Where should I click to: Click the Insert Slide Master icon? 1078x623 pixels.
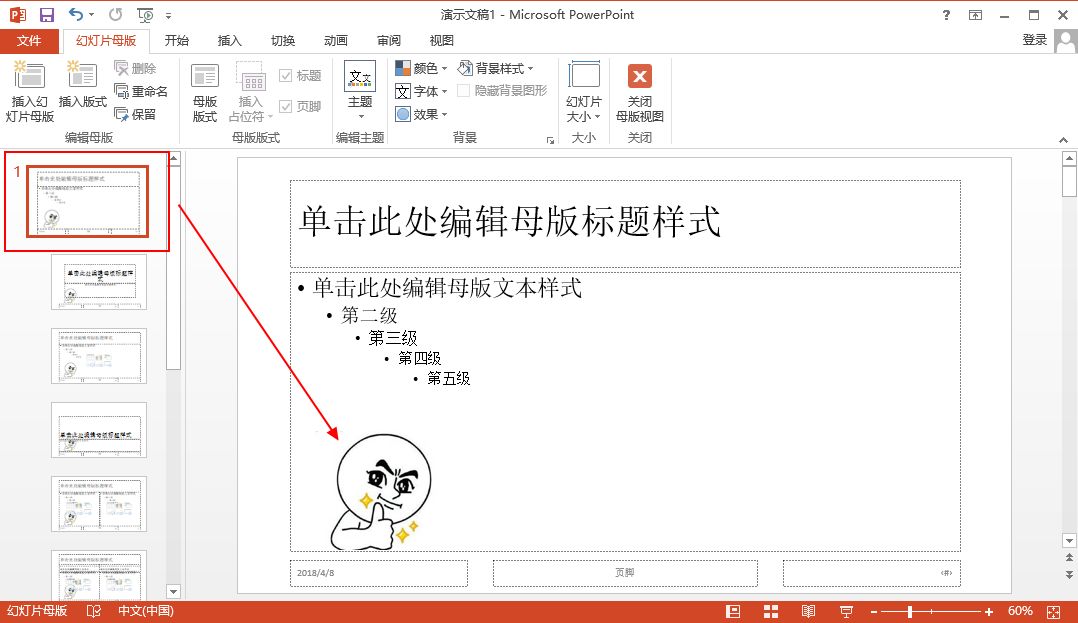coord(30,77)
